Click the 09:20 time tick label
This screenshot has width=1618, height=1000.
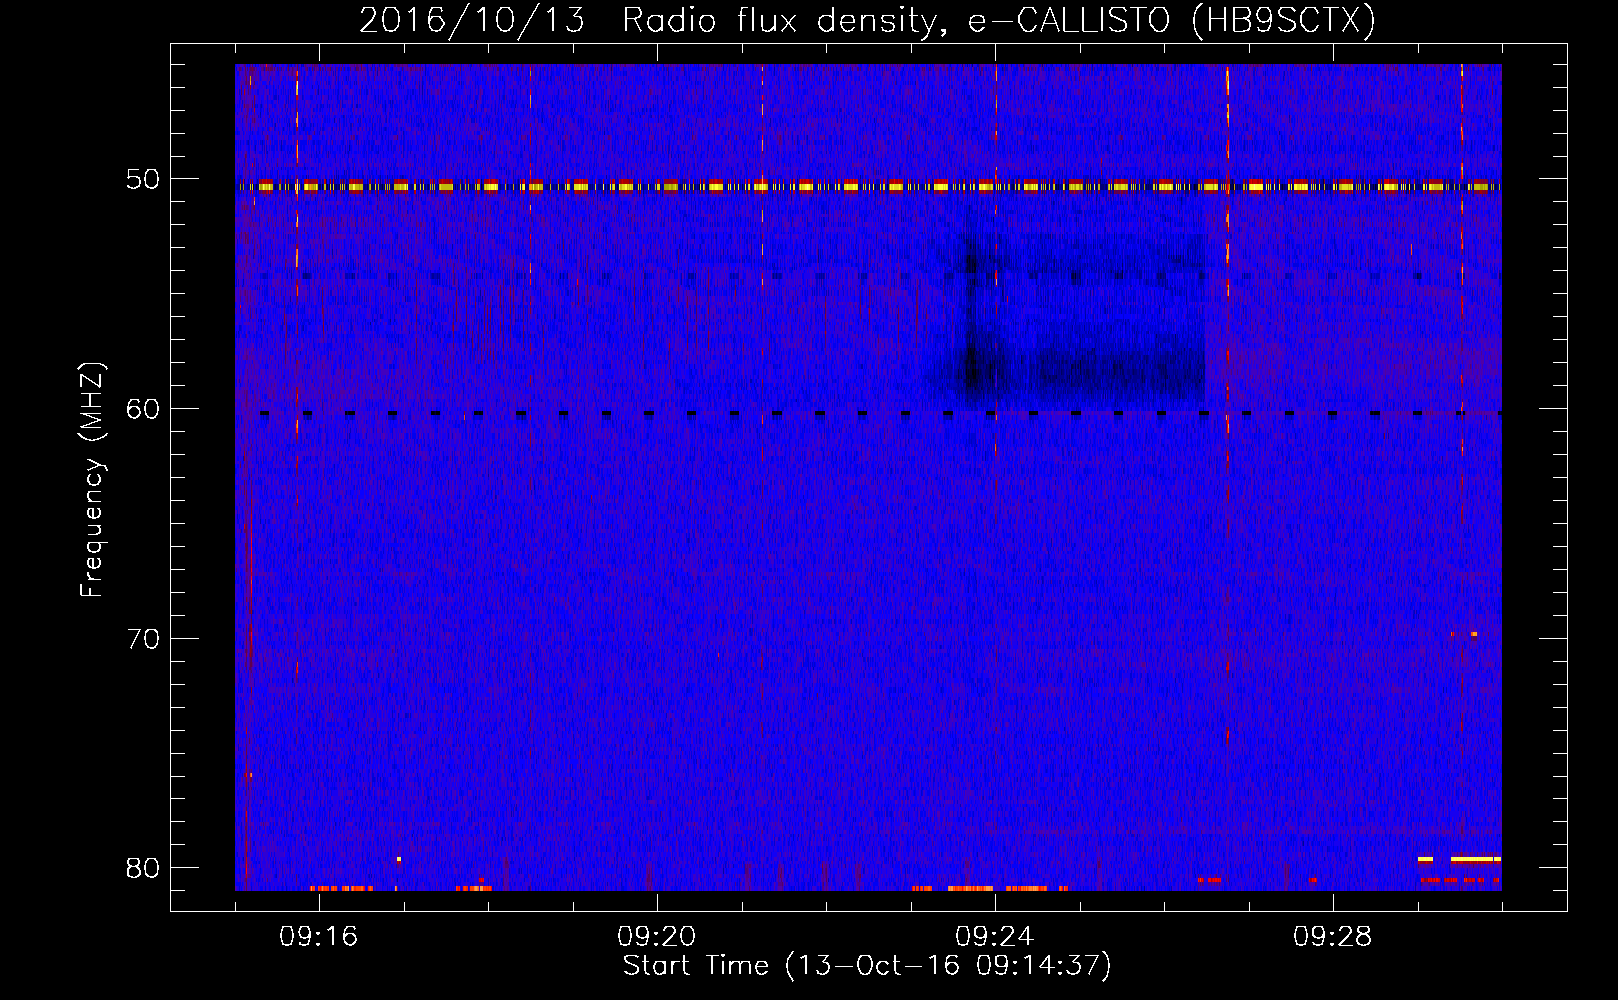tap(656, 937)
